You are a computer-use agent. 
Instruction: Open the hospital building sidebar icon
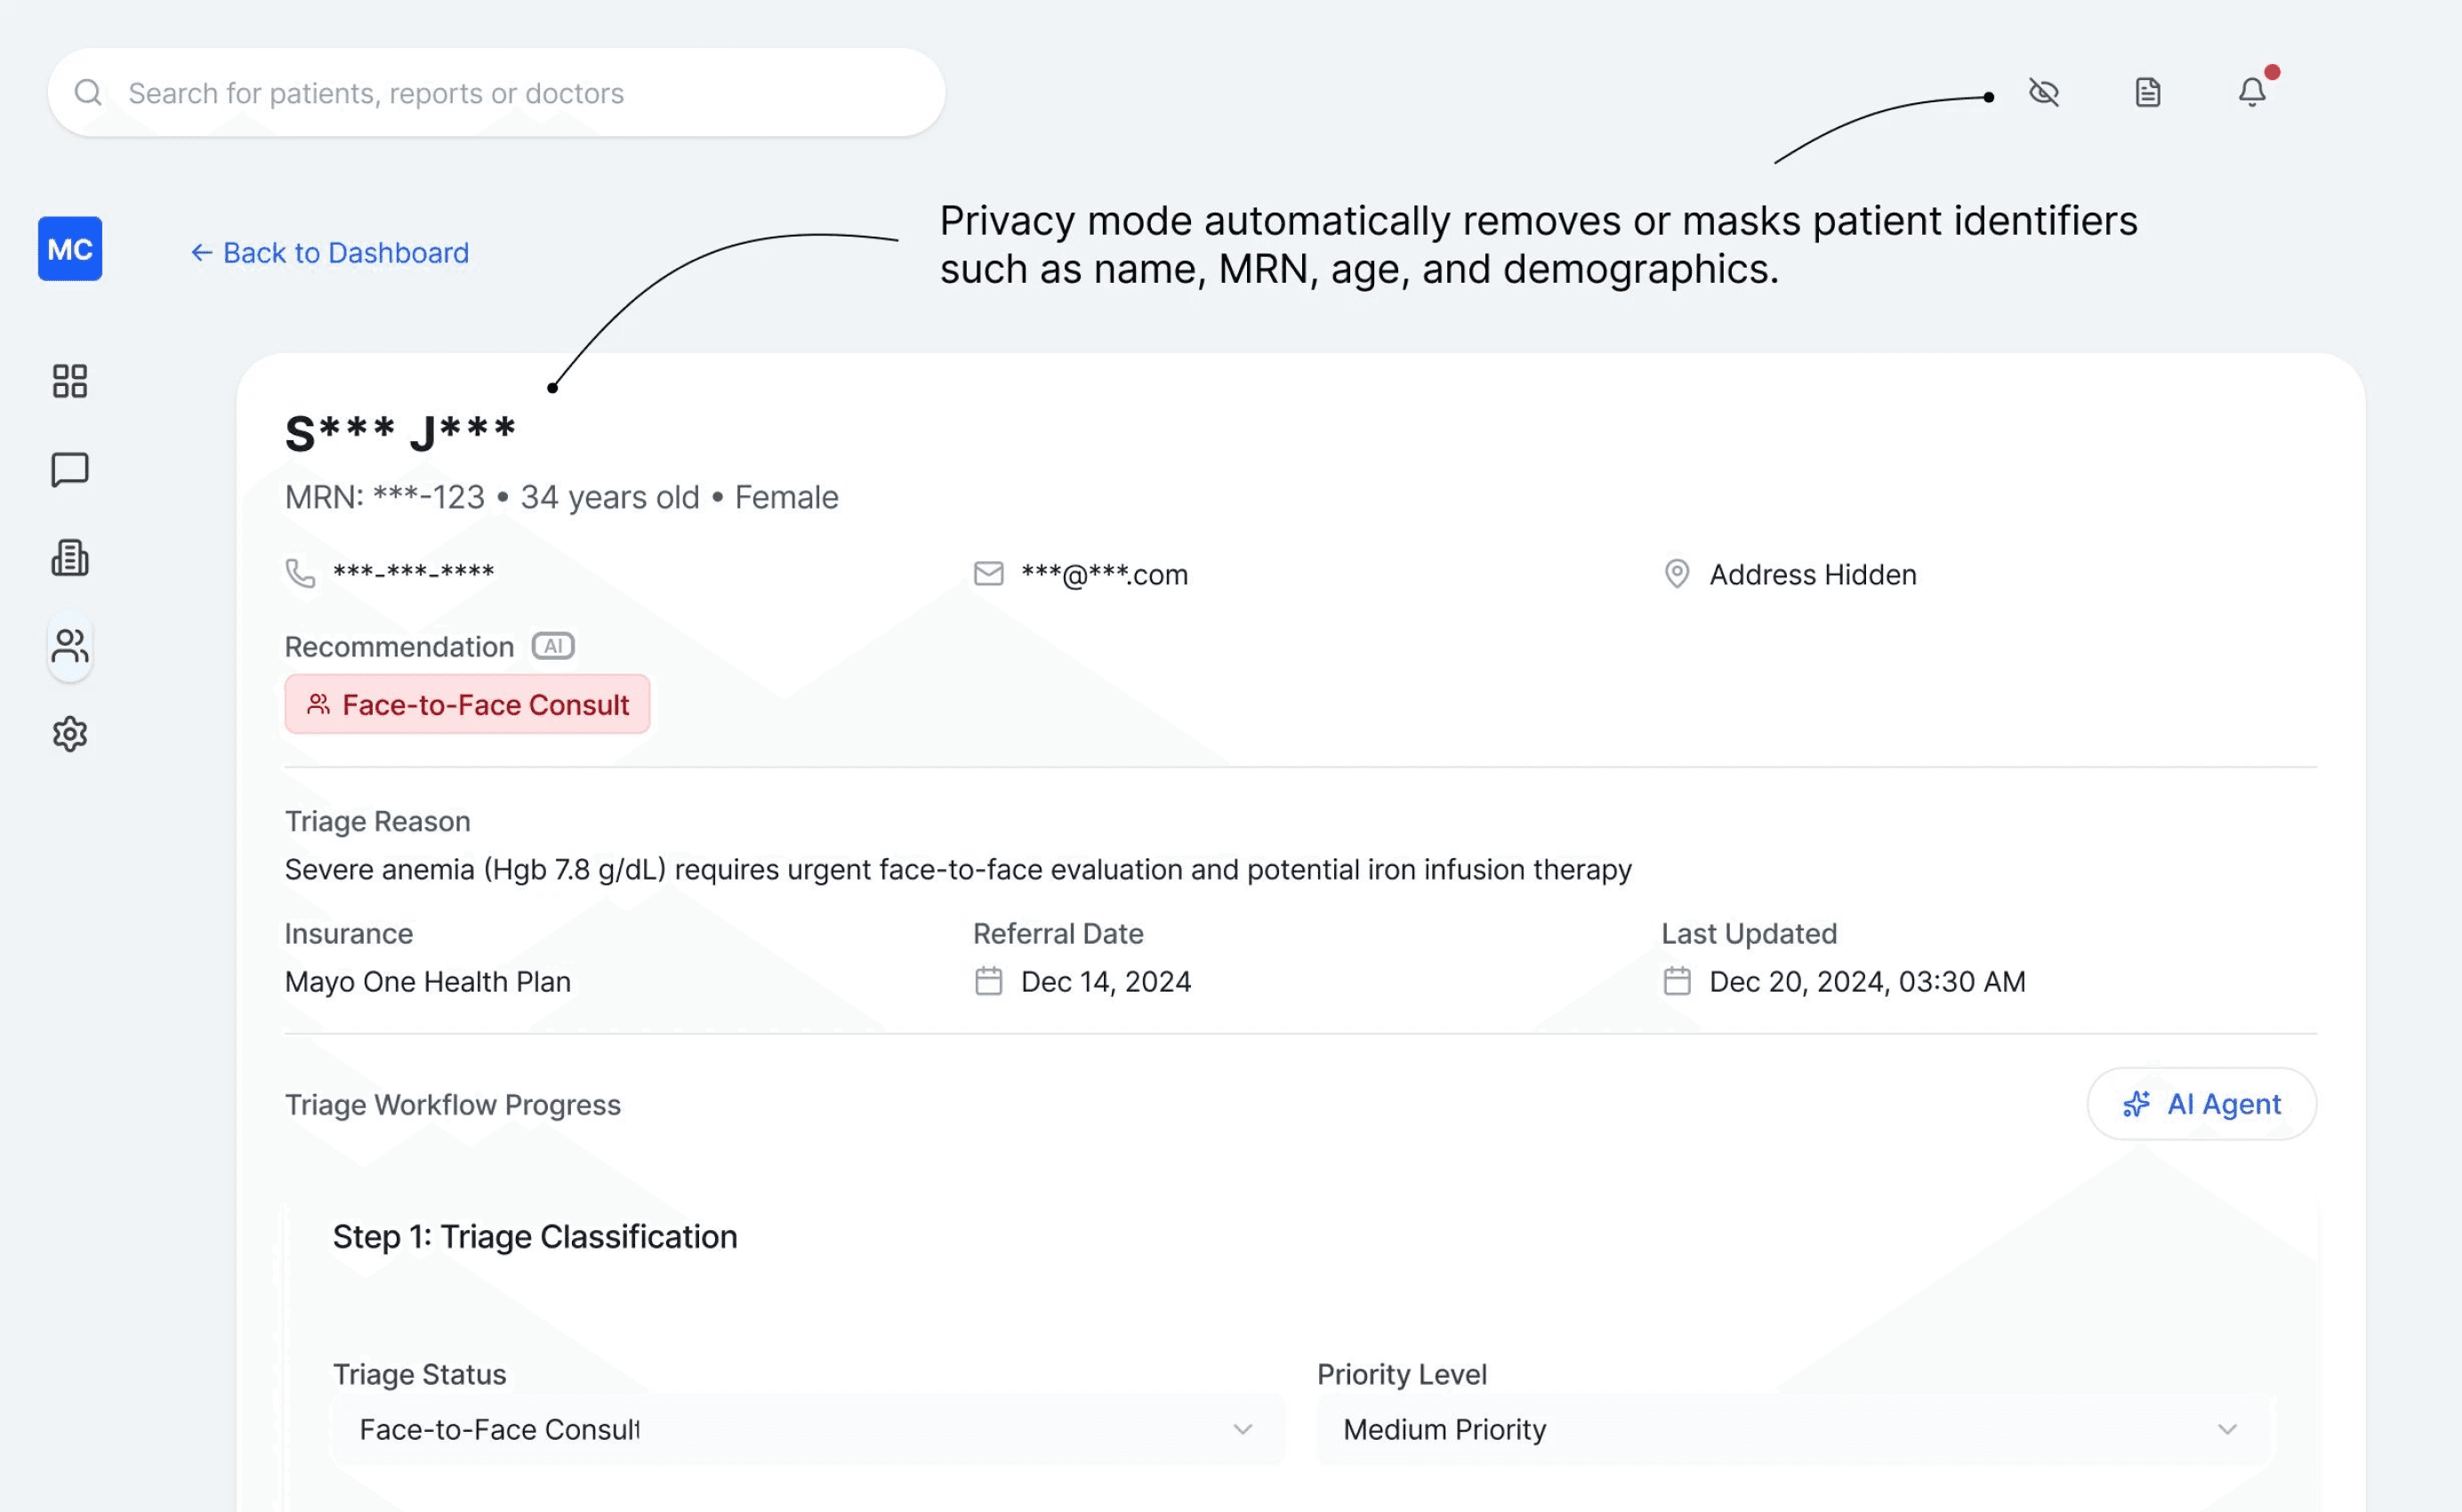pyautogui.click(x=70, y=558)
